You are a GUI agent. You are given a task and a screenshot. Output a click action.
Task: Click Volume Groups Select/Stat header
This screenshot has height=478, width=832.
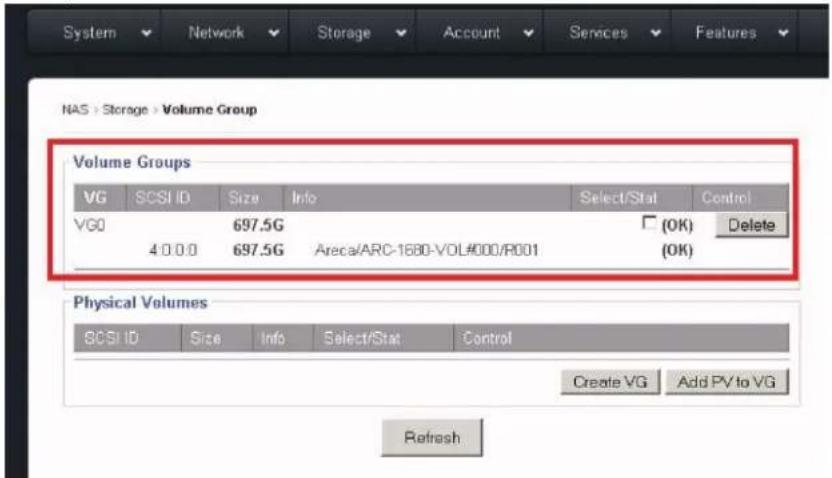(632, 198)
